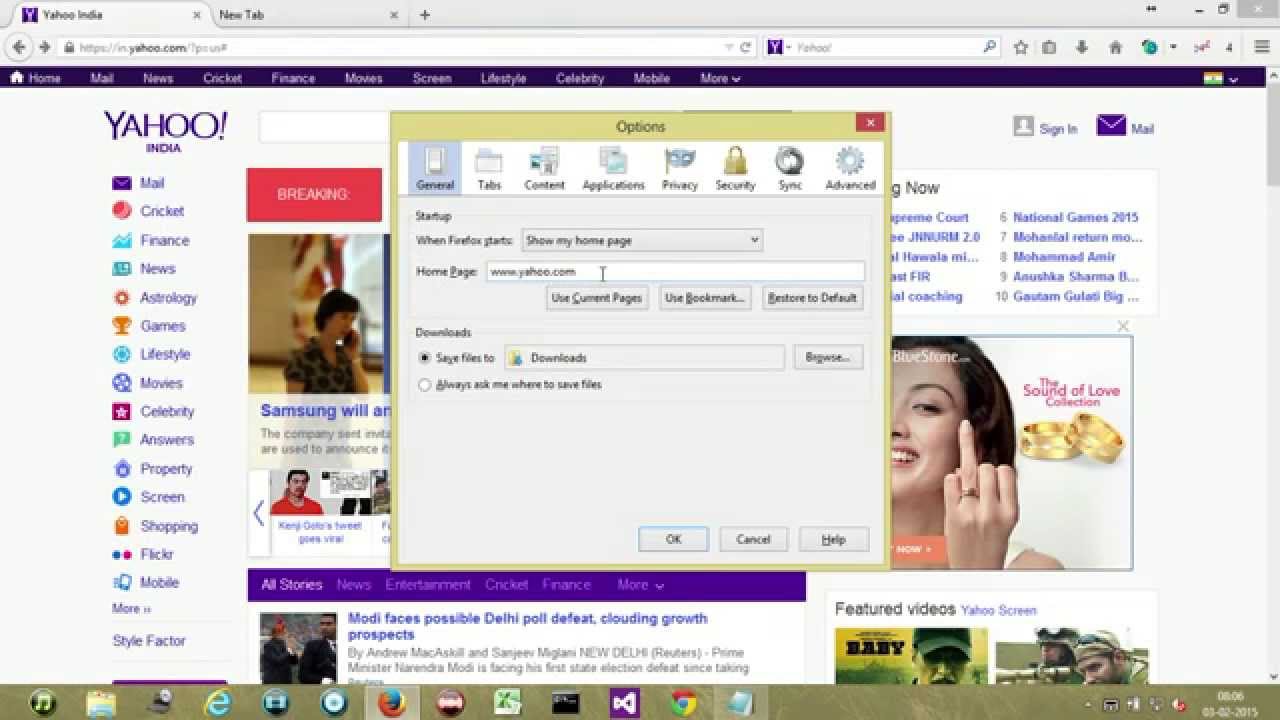Open the Sync pane in Options
This screenshot has width=1280, height=720.
790,168
